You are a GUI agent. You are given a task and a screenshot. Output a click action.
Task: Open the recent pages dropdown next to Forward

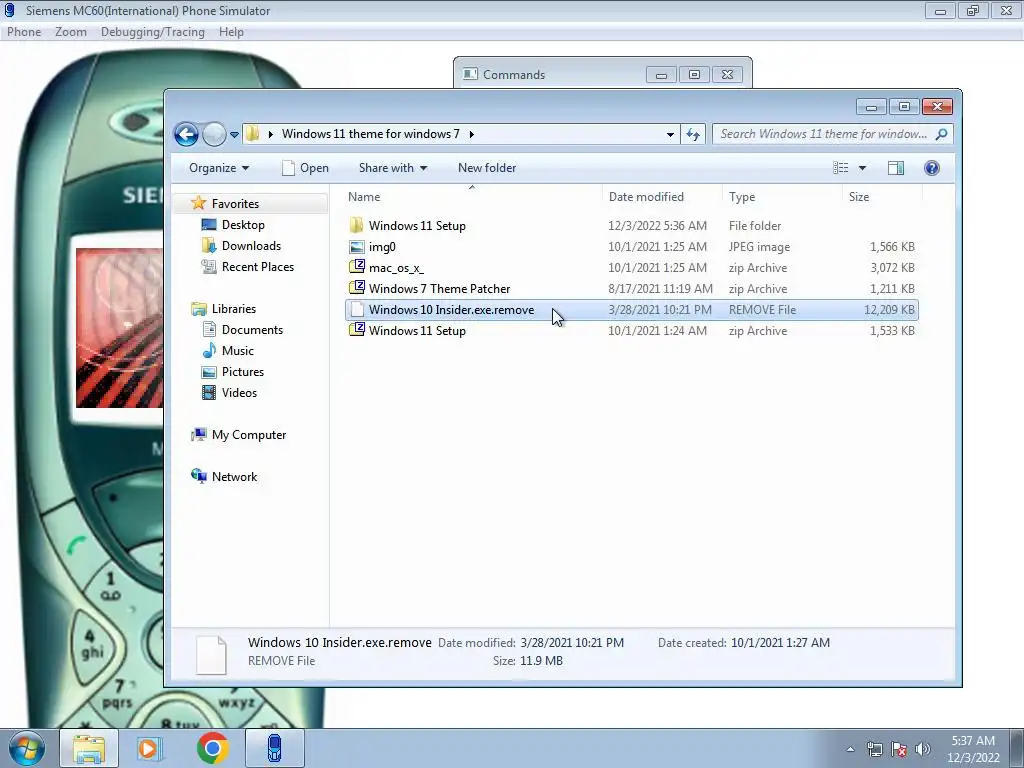234,135
